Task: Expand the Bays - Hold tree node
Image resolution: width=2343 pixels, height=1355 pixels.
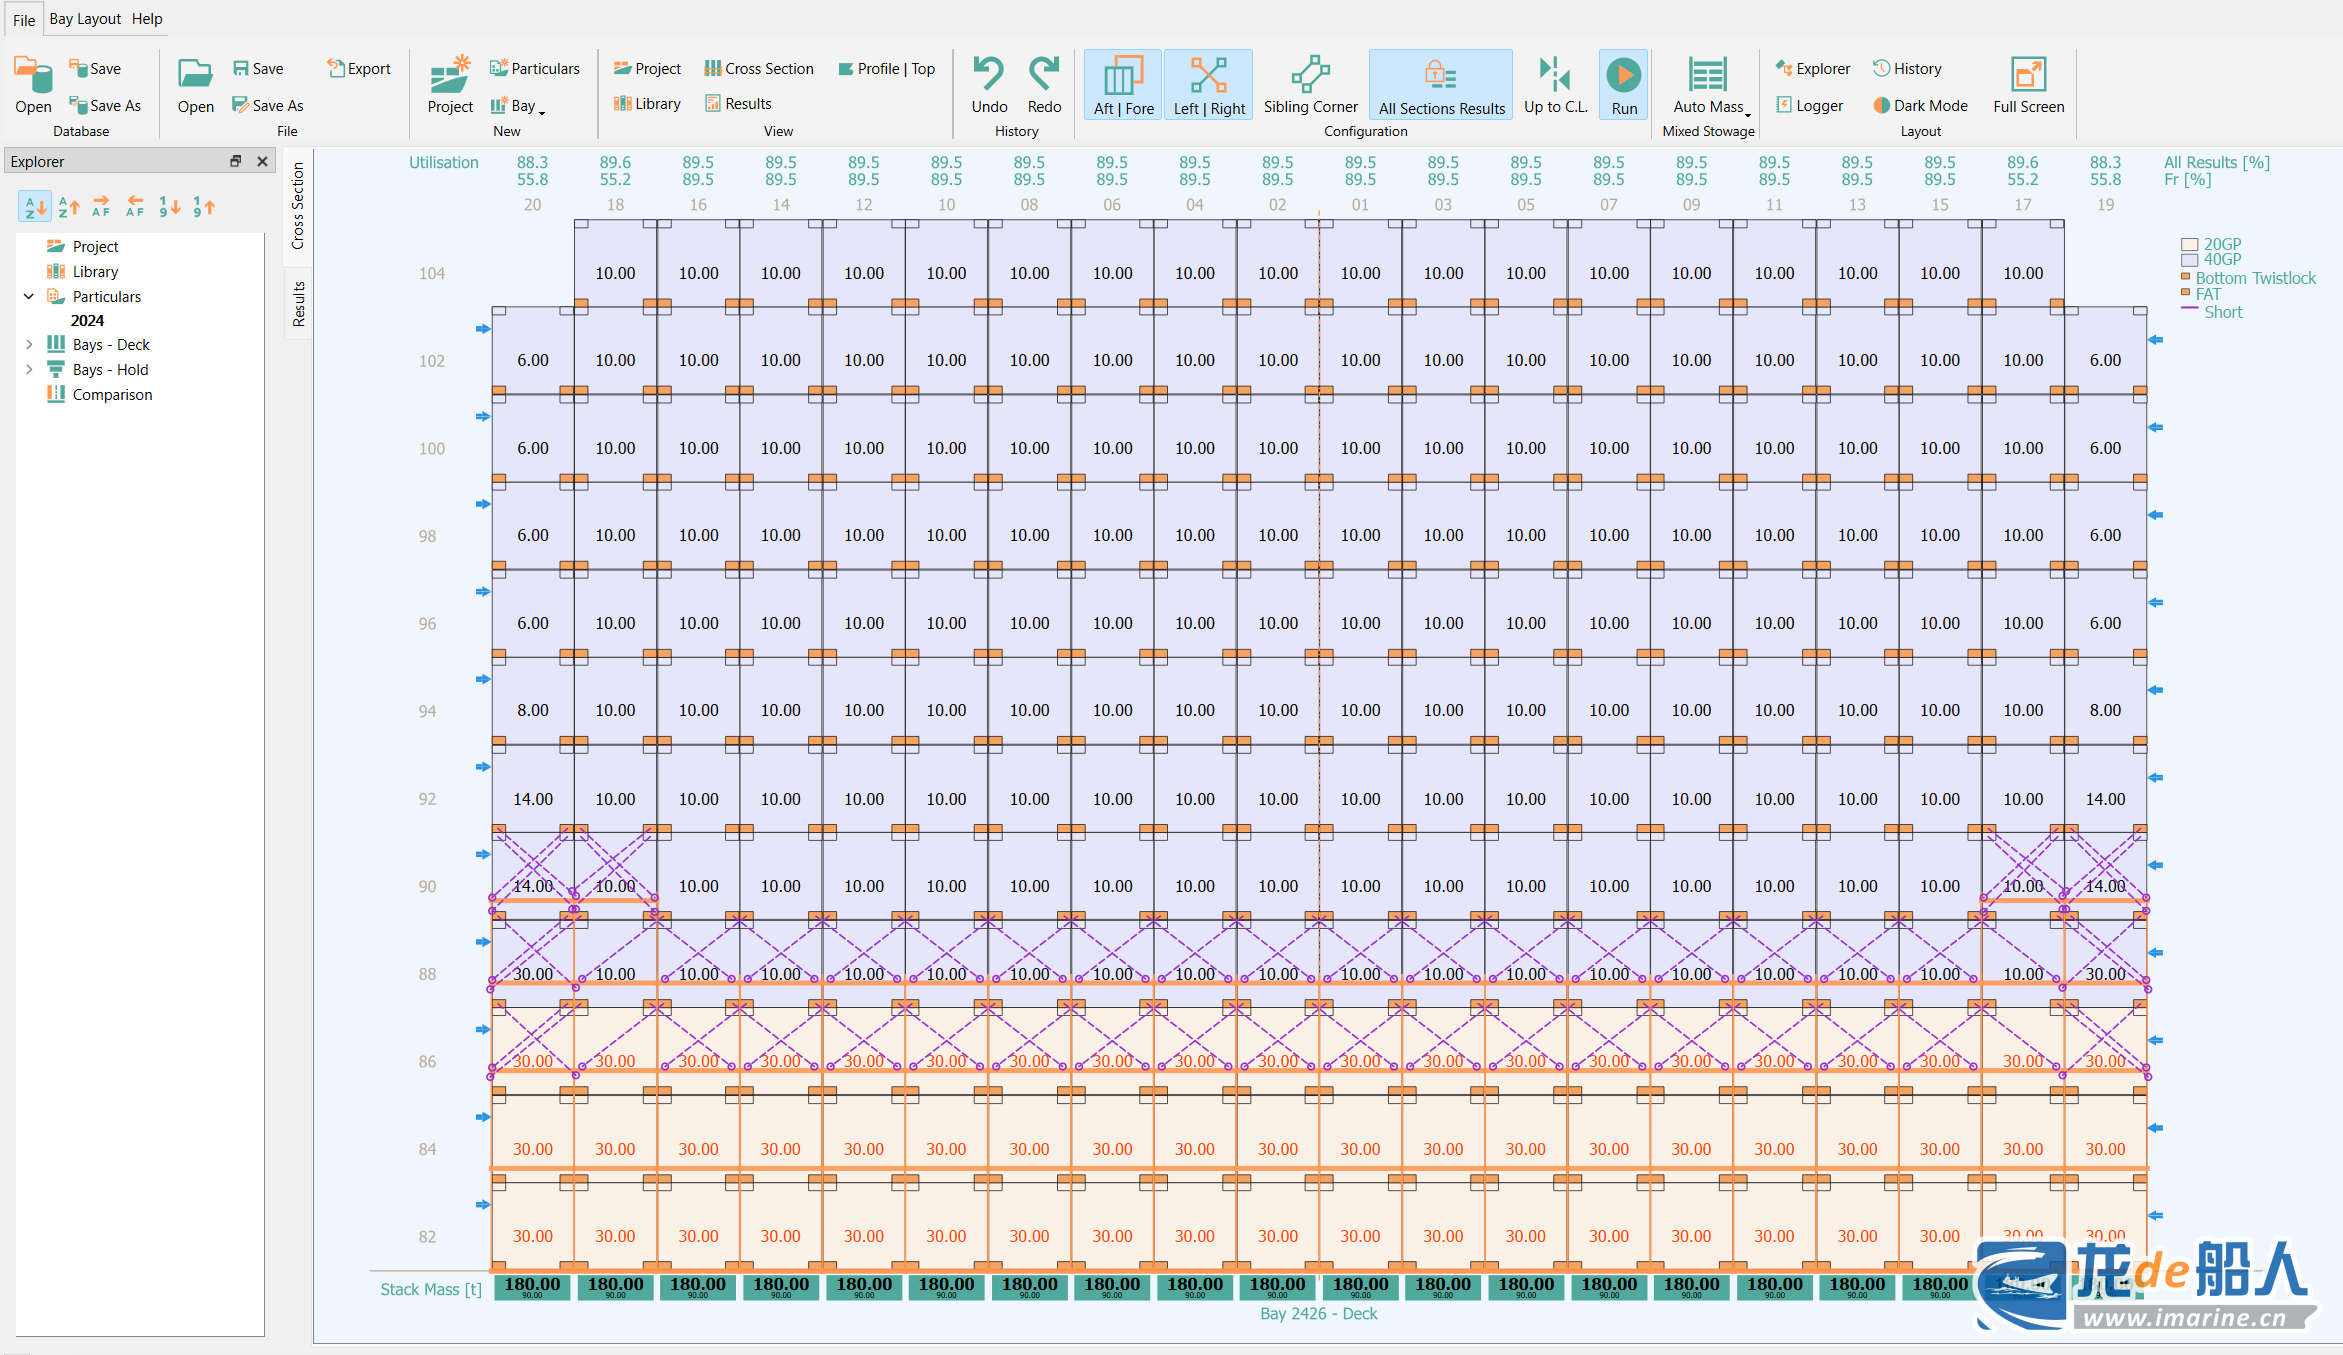Action: pyautogui.click(x=29, y=369)
